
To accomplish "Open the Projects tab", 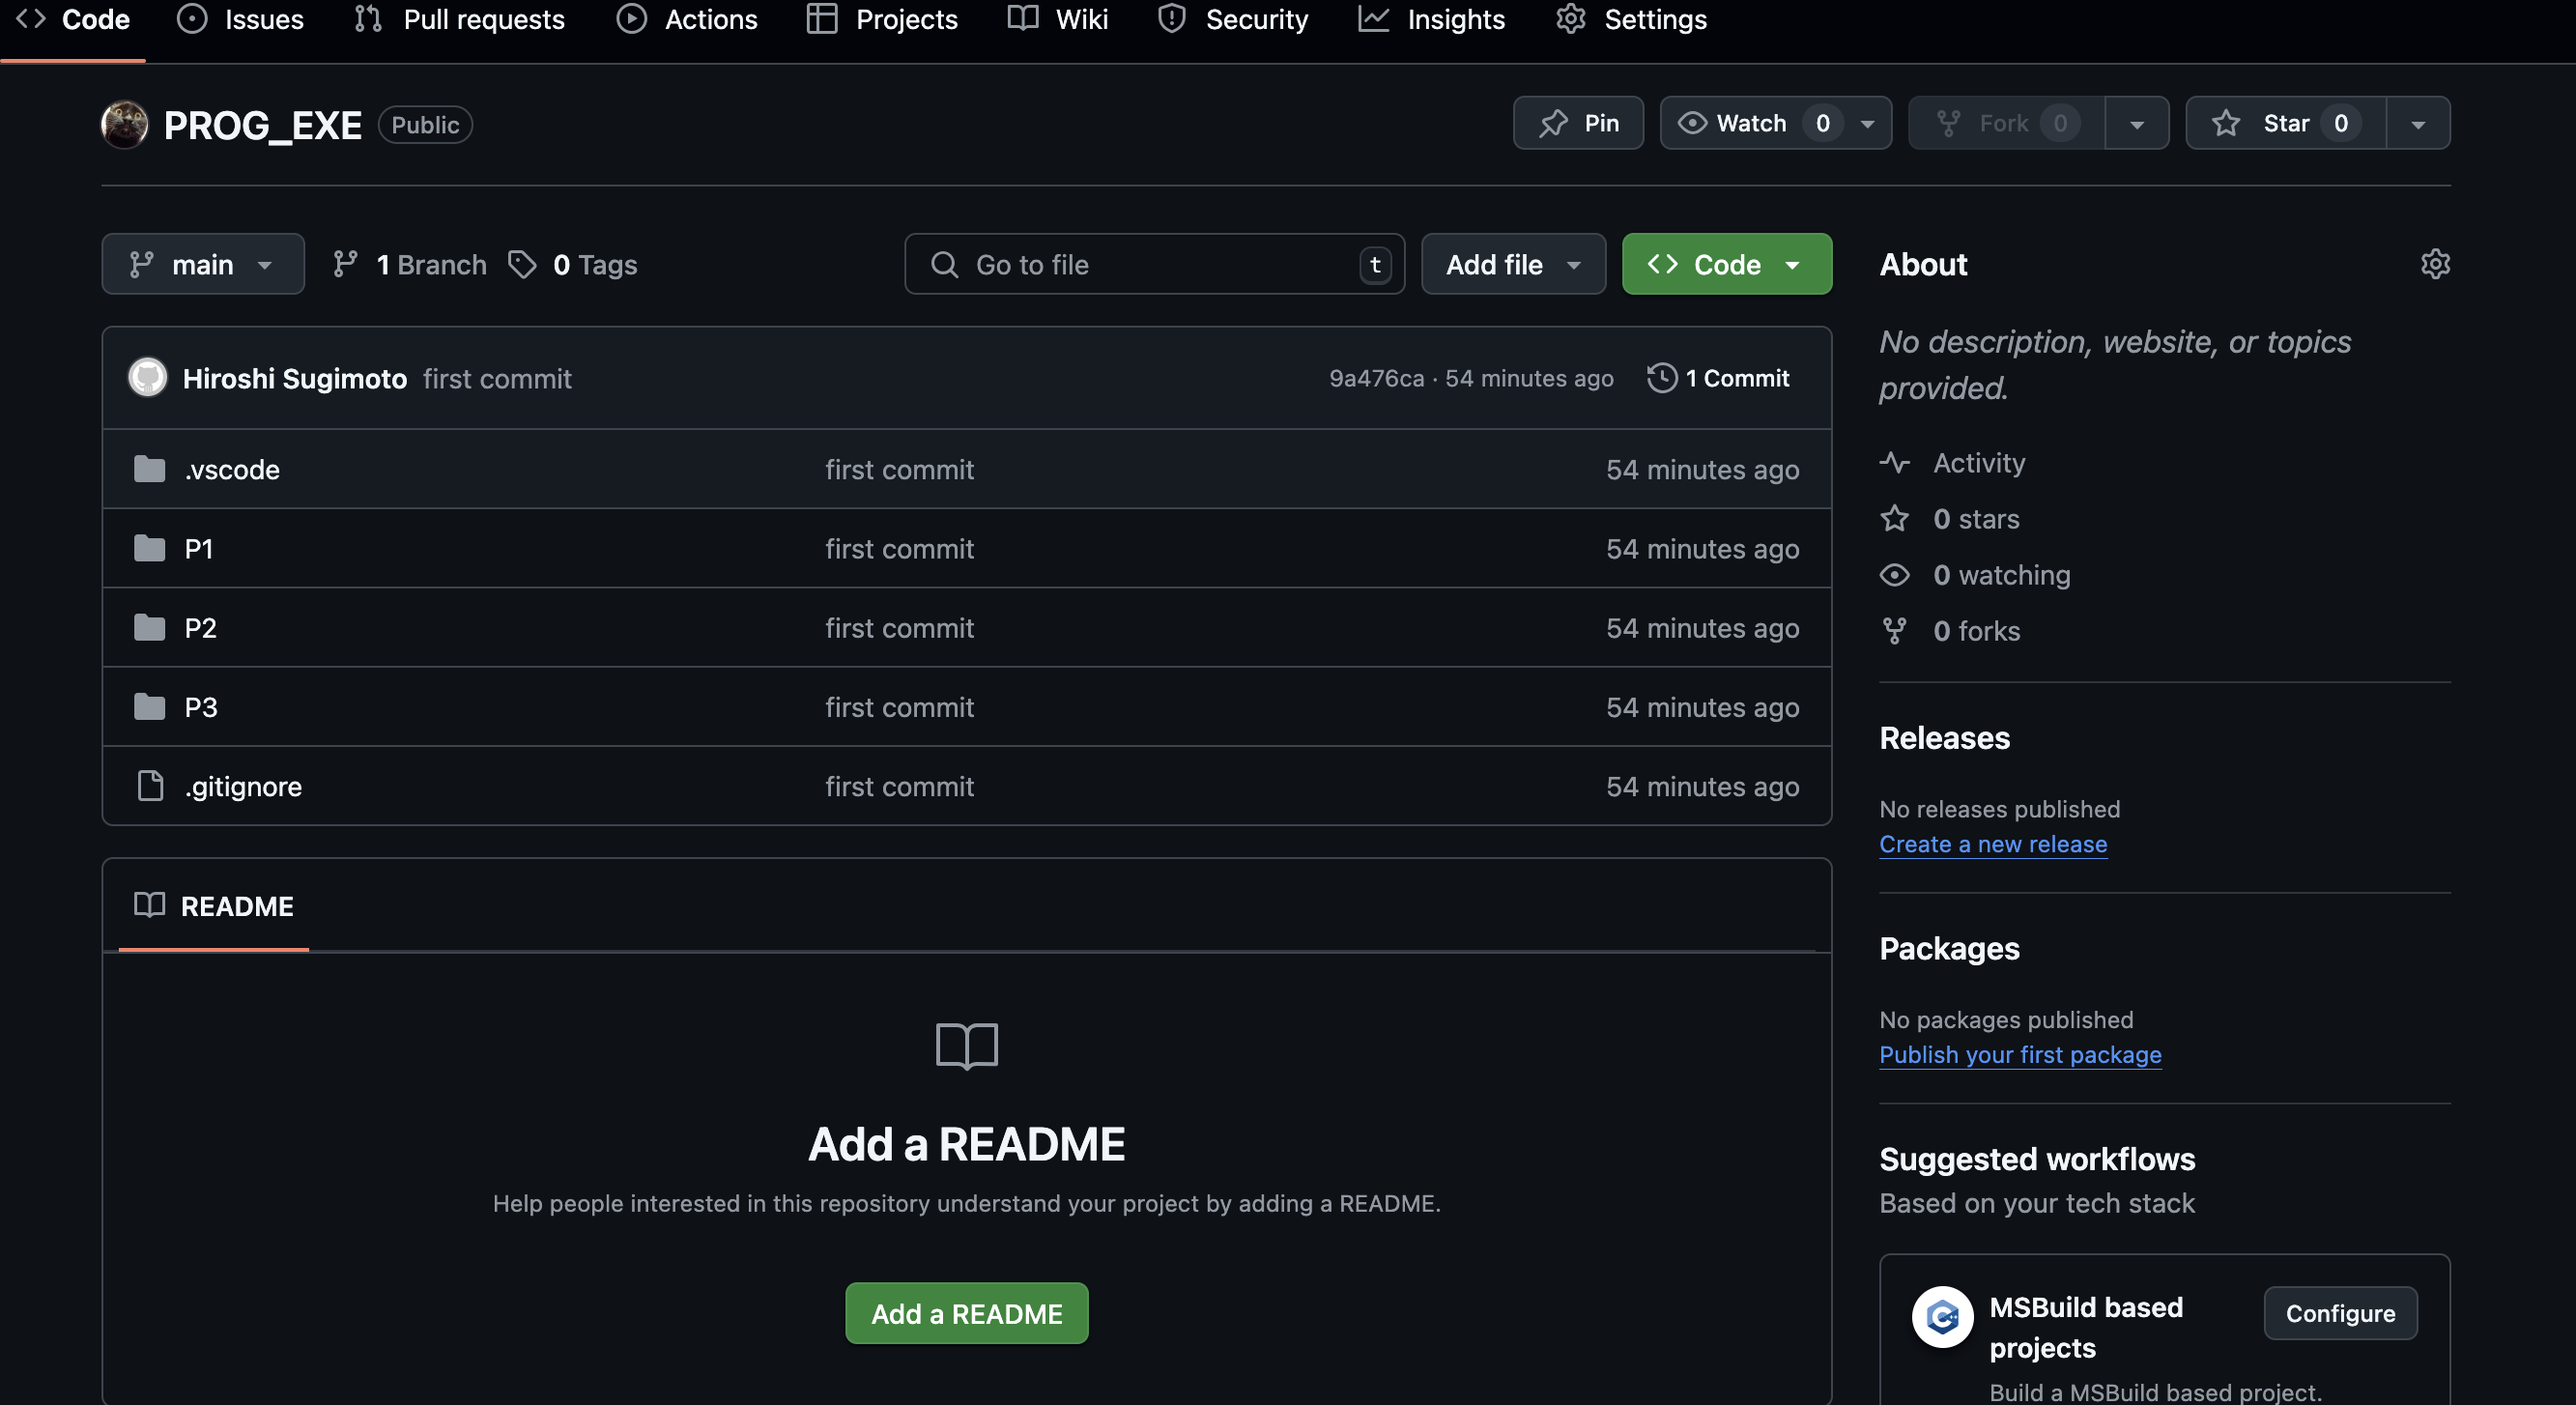I will click(883, 19).
